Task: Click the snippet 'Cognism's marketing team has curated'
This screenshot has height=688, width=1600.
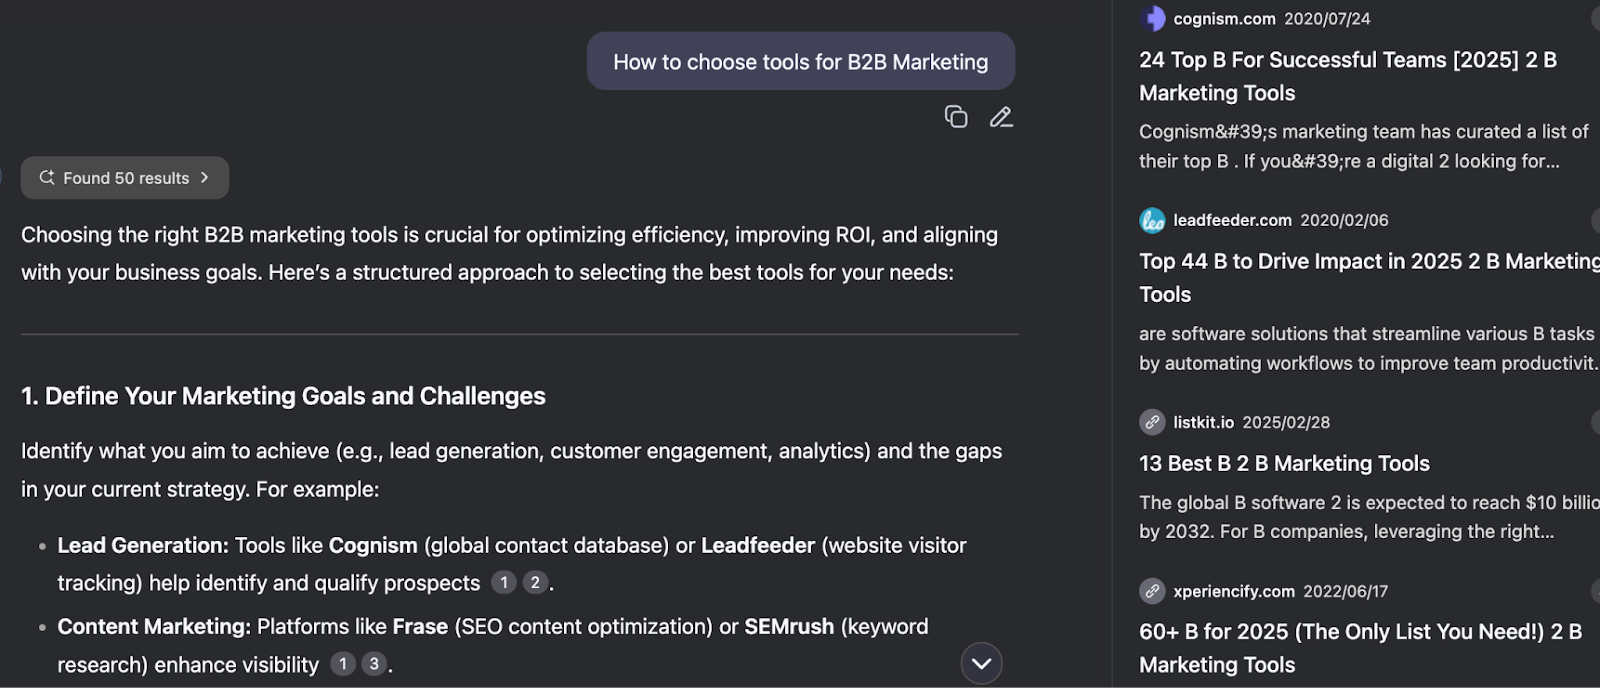Action: [x=1363, y=146]
